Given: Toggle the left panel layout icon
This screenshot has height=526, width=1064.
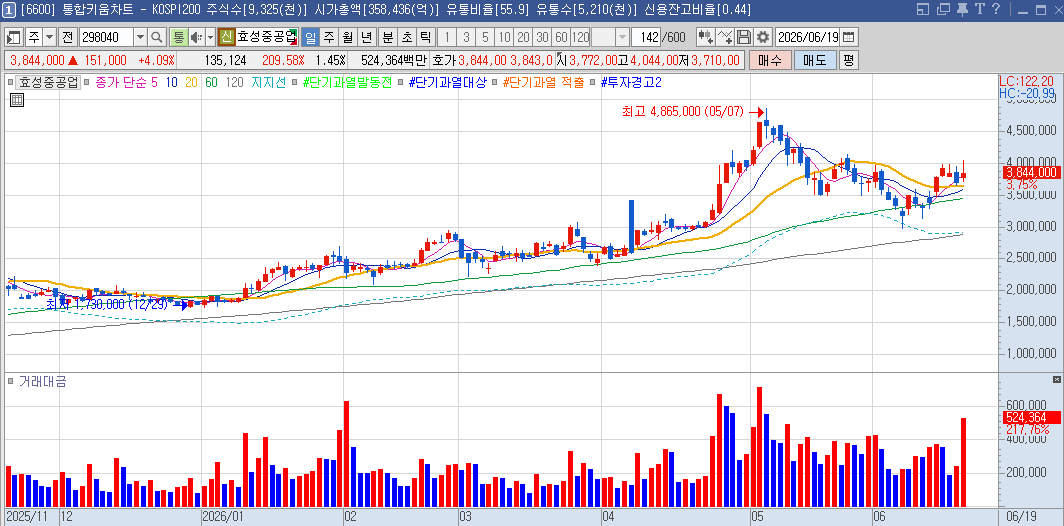Looking at the screenshot, I should [14, 37].
